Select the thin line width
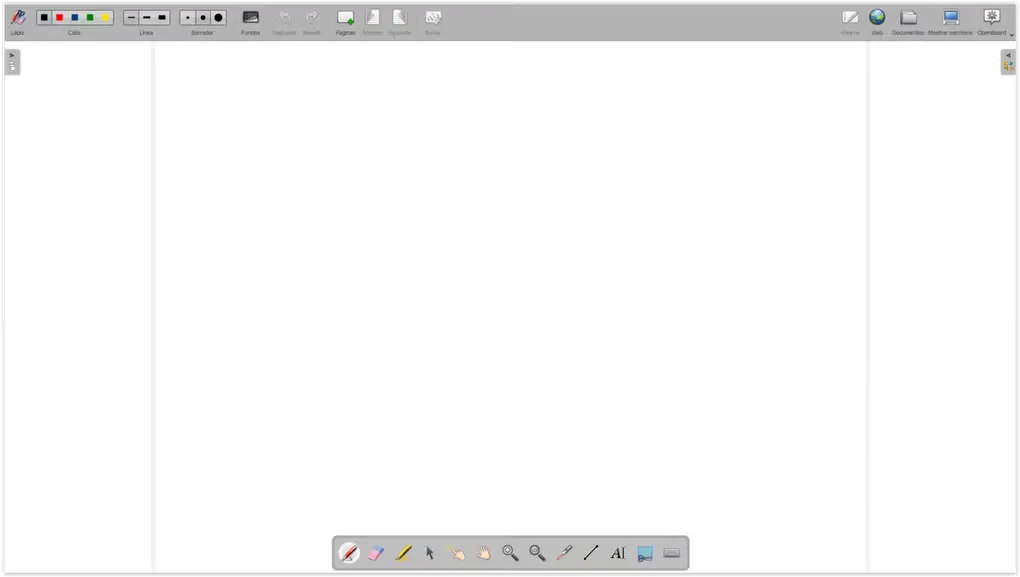Viewport: 1020px width, 577px height. [x=131, y=18]
